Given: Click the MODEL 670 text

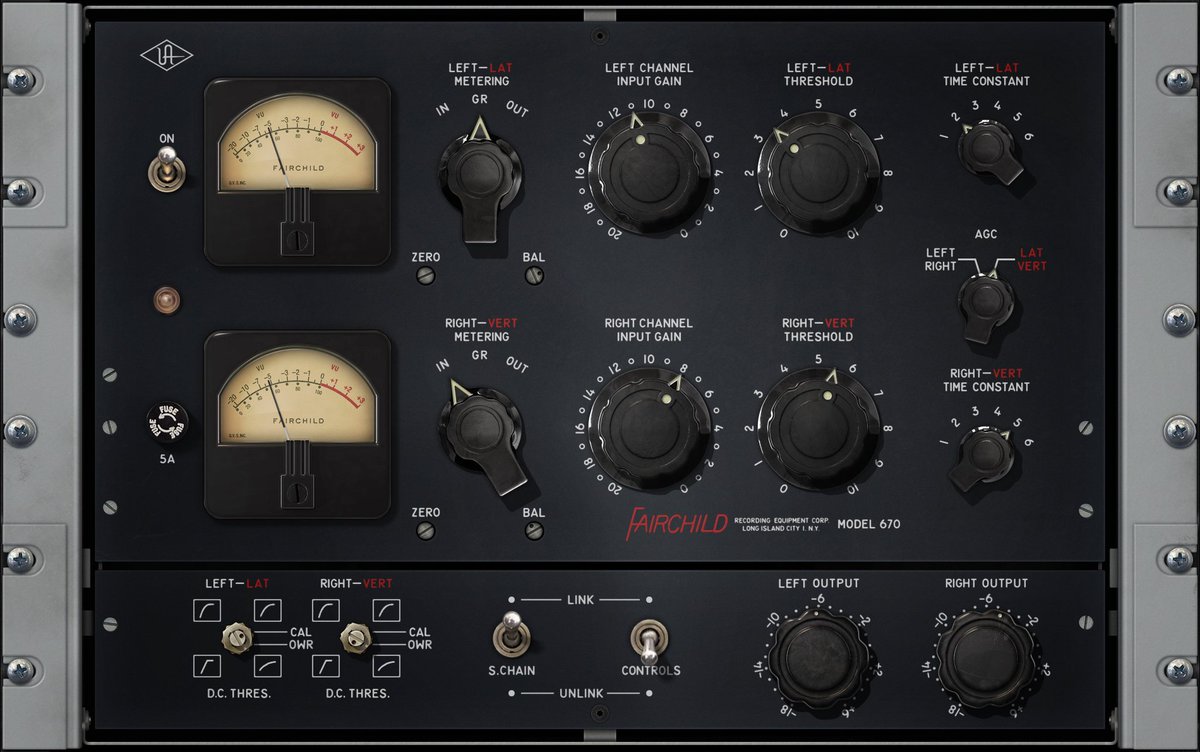Looking at the screenshot, I should (x=871, y=524).
